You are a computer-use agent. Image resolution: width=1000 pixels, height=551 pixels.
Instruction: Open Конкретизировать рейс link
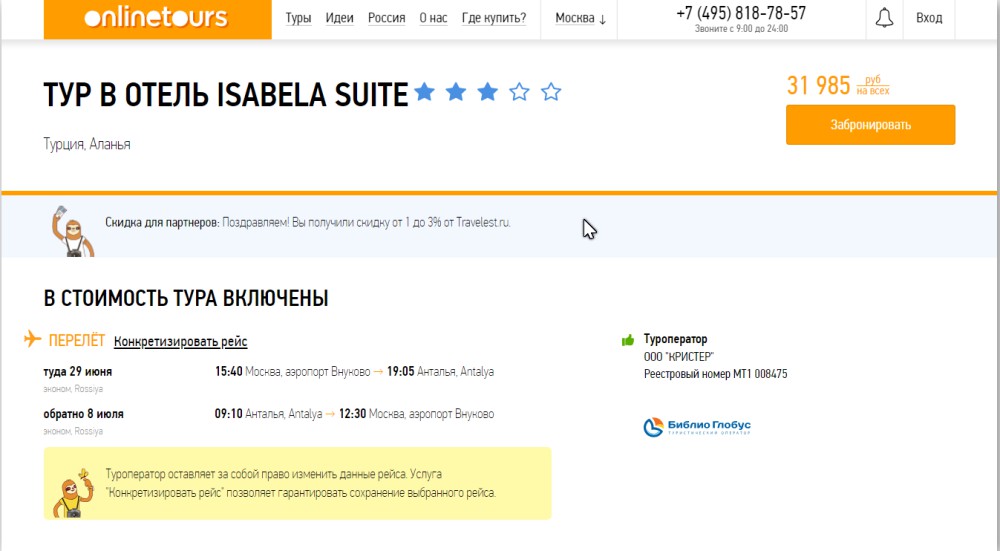180,341
